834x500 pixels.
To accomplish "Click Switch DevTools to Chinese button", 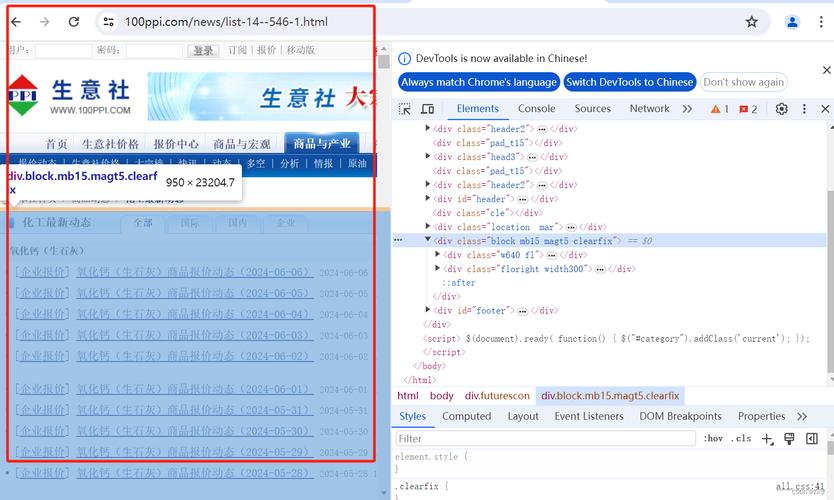I will (x=630, y=82).
